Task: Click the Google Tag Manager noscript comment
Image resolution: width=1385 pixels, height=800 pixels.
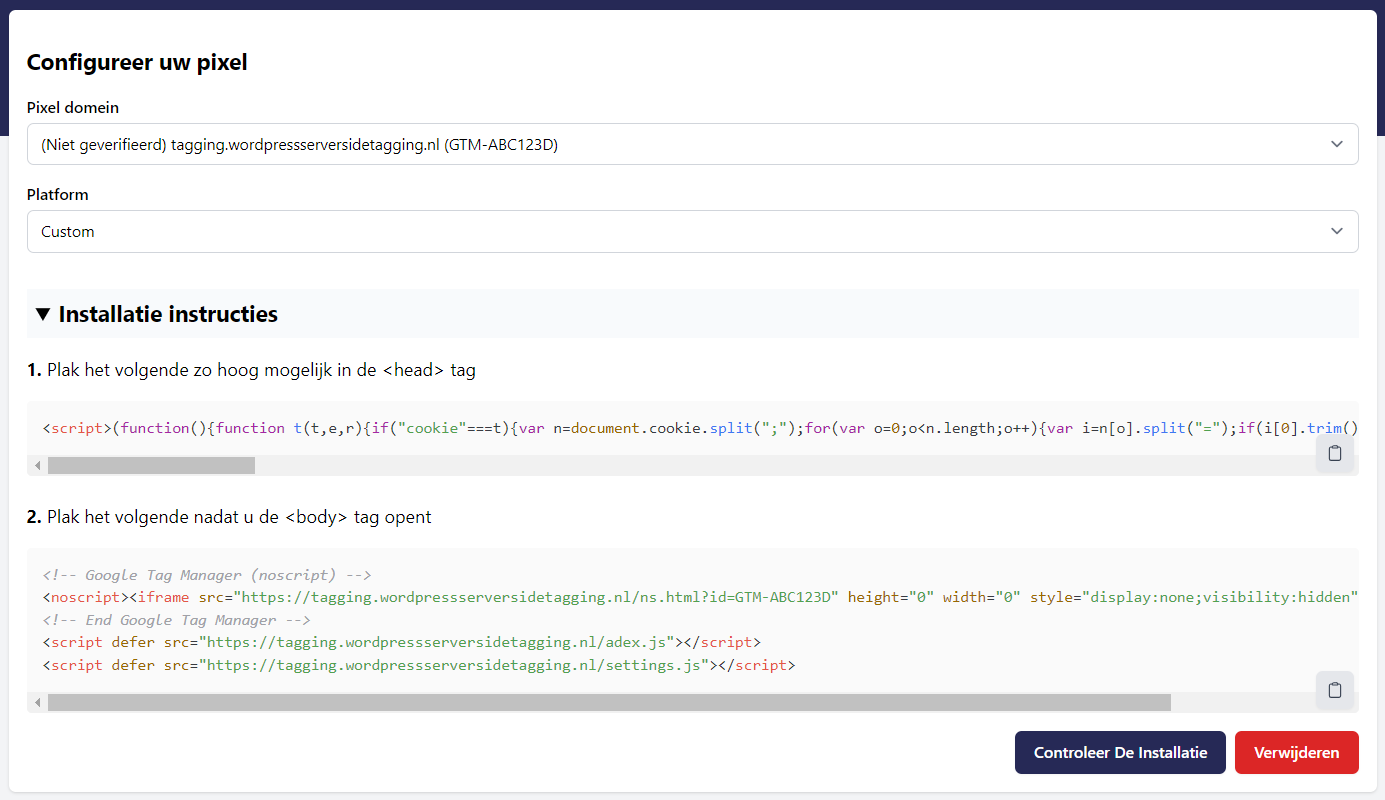Action: pos(207,575)
